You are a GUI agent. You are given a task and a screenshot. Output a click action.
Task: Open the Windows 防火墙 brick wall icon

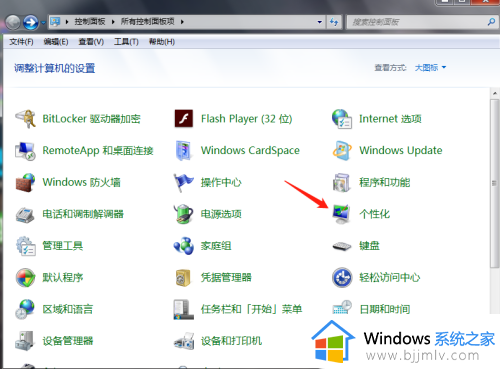pyautogui.click(x=25, y=182)
